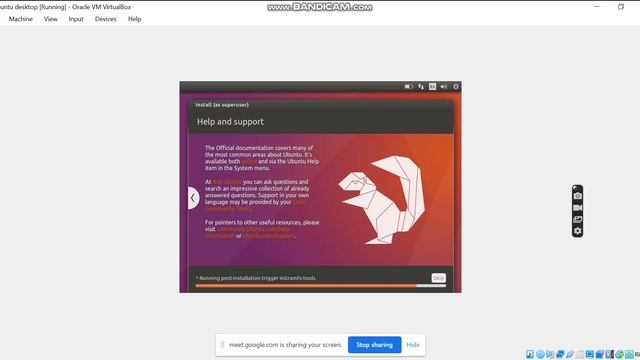Viewport: 640px width, 360px height.
Task: Open the 'Ask Ubuntu' link
Action: coord(227,182)
